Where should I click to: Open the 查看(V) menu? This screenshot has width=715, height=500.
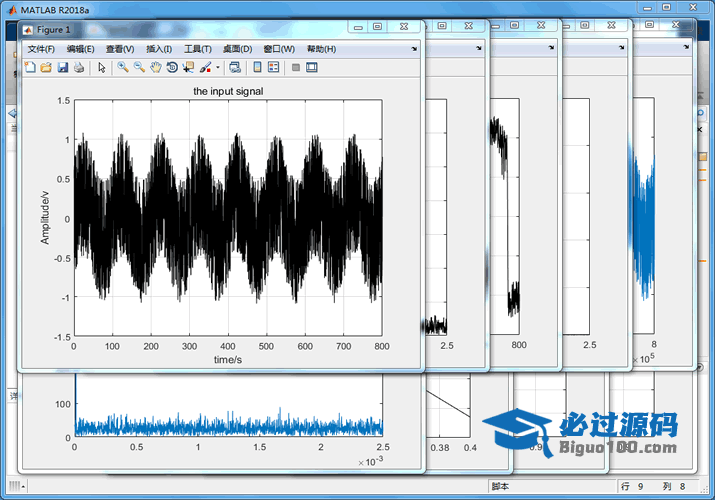click(120, 49)
